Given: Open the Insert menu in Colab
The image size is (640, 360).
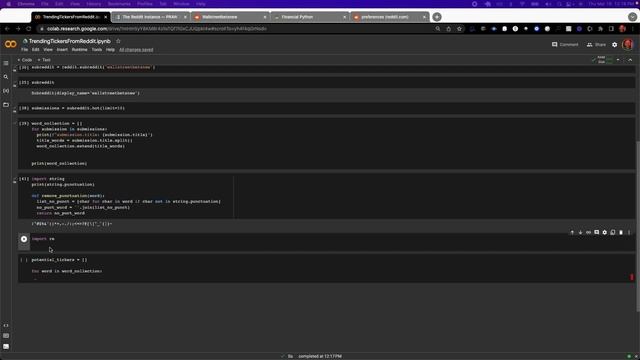Looking at the screenshot, I should 62,50.
